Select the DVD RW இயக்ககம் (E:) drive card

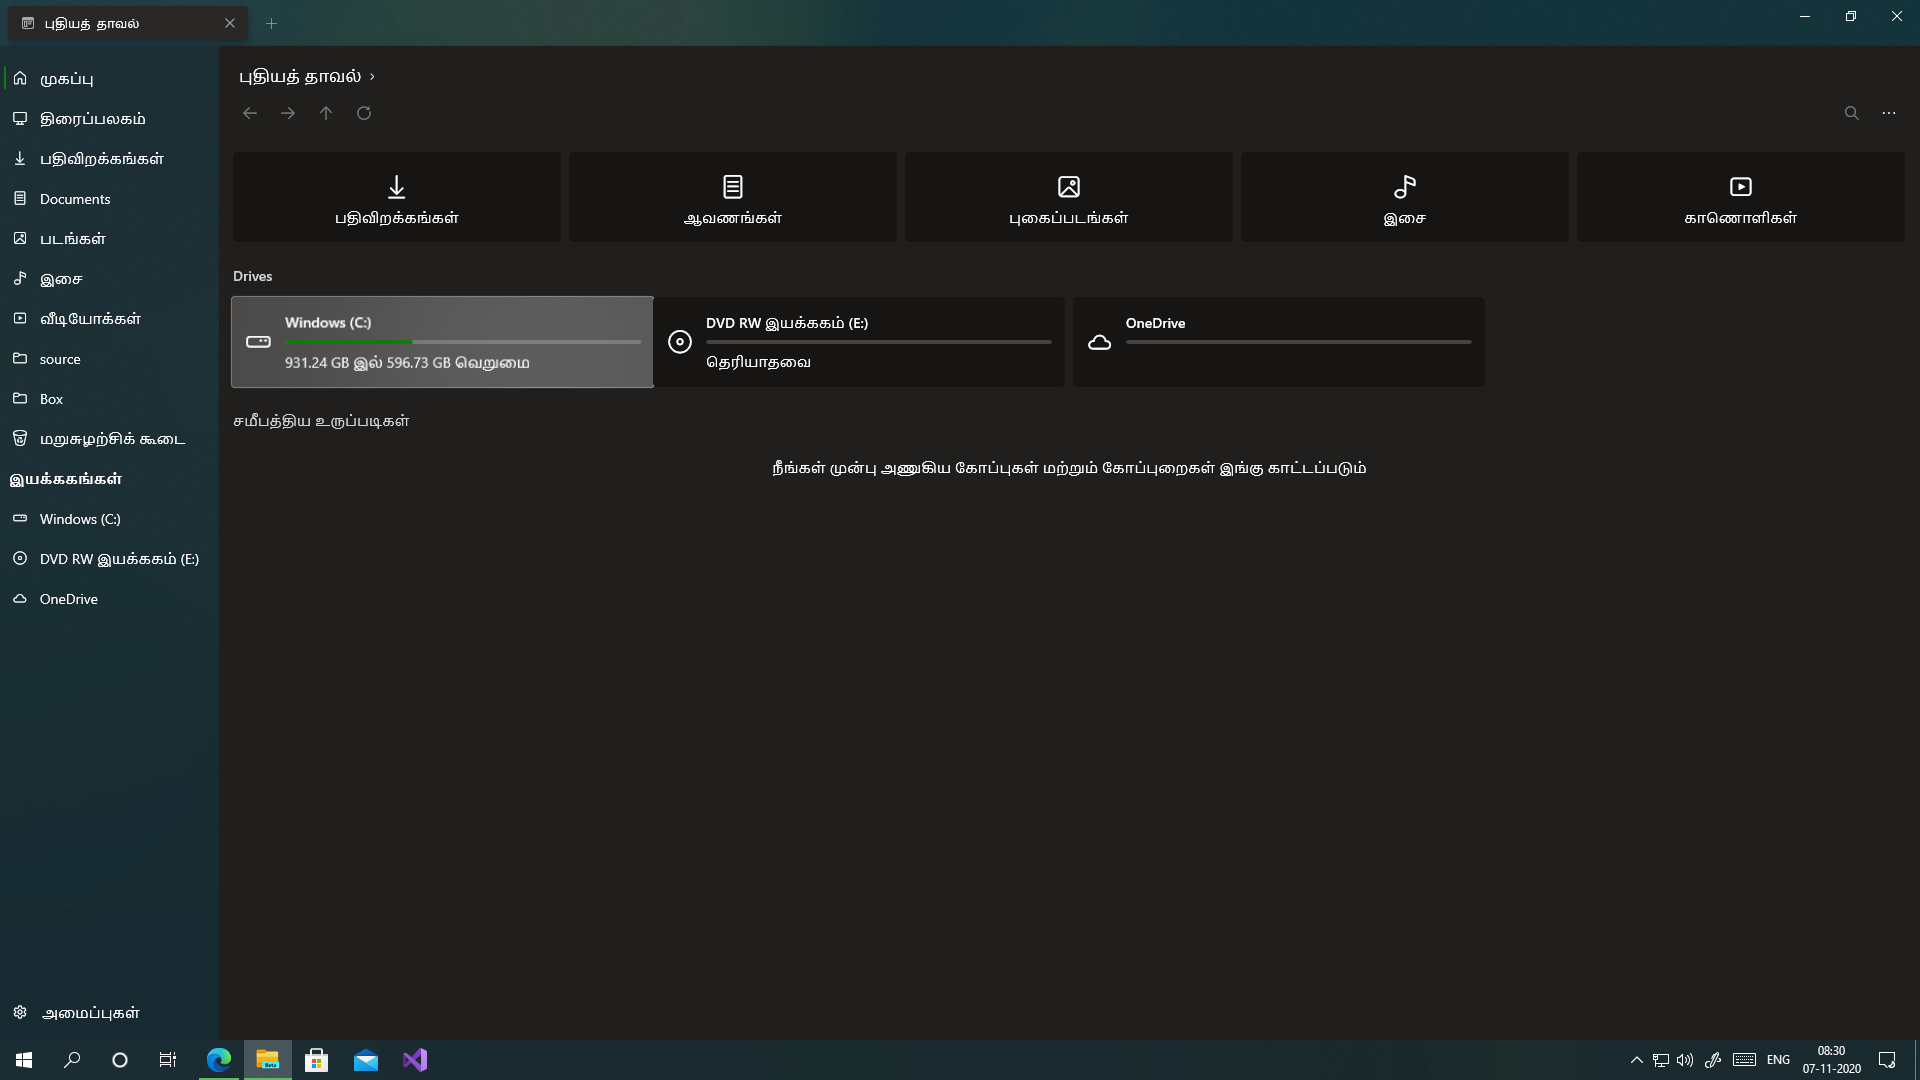point(860,341)
